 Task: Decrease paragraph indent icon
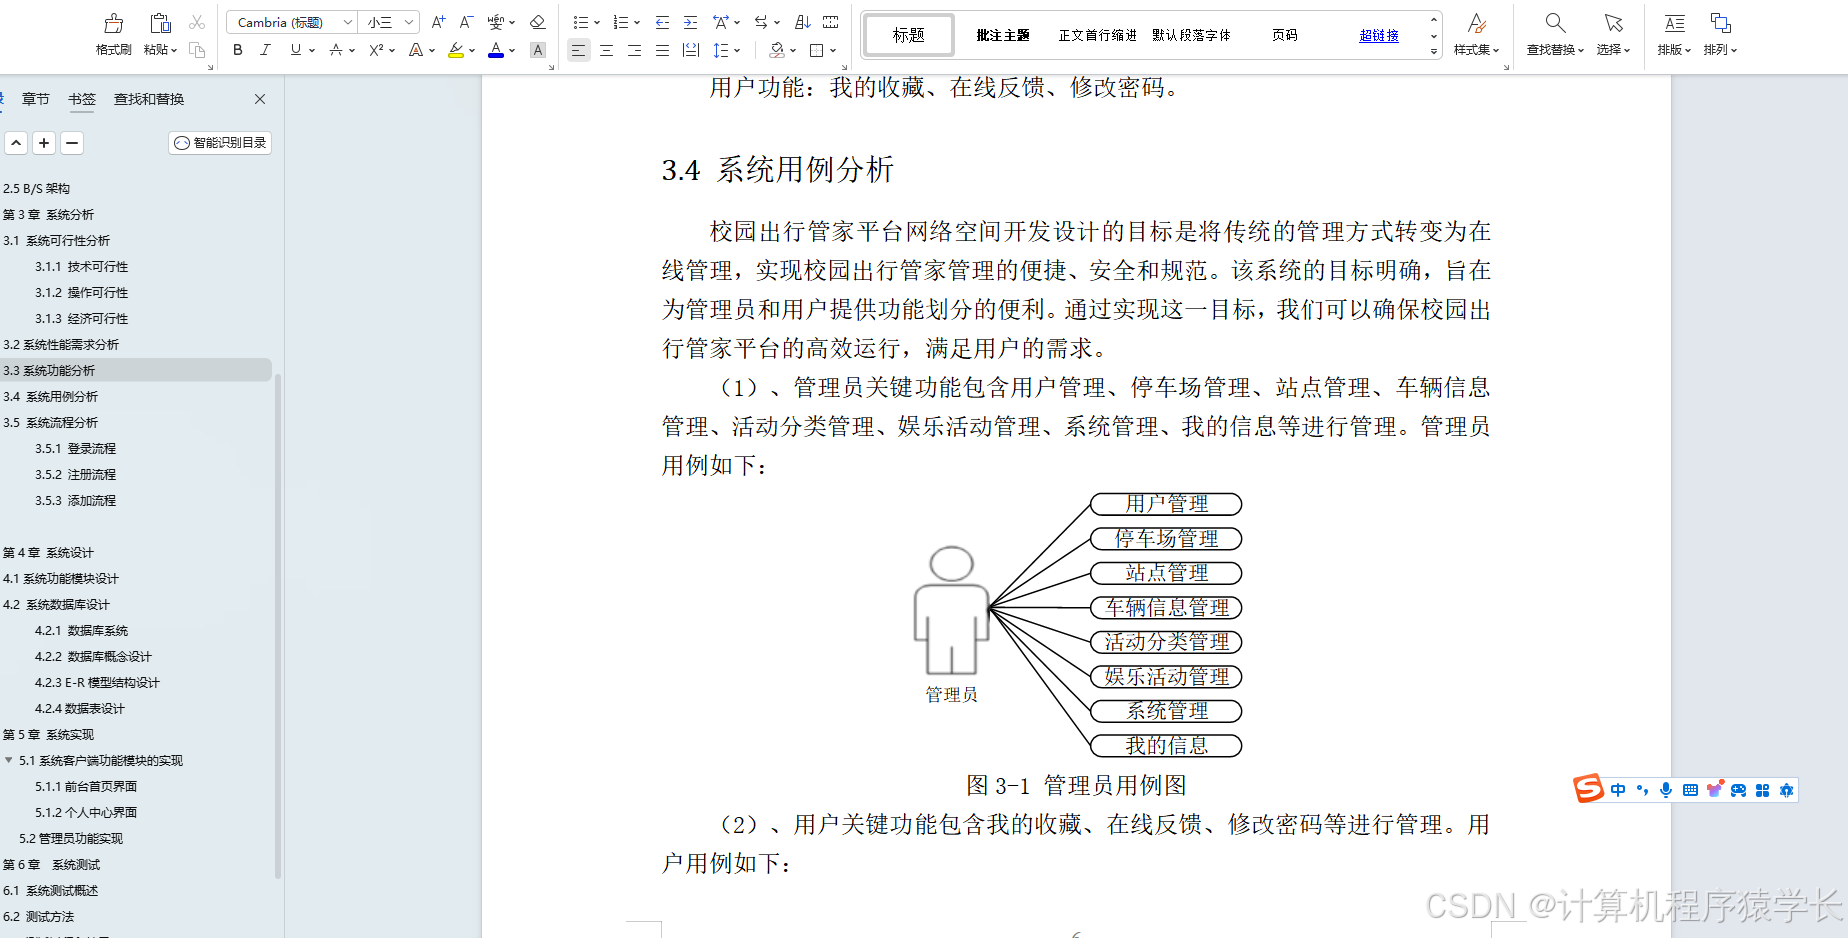pos(662,22)
